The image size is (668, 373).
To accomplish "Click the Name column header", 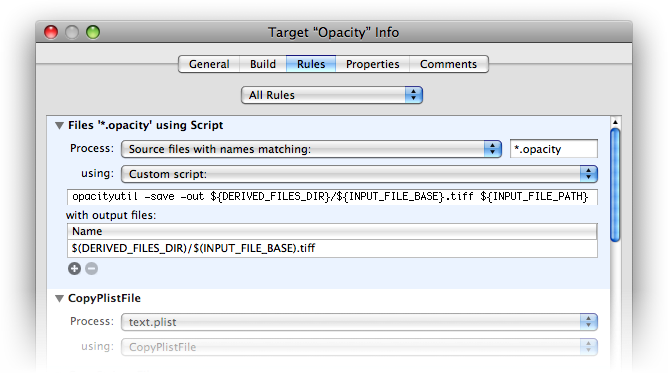I will click(332, 231).
